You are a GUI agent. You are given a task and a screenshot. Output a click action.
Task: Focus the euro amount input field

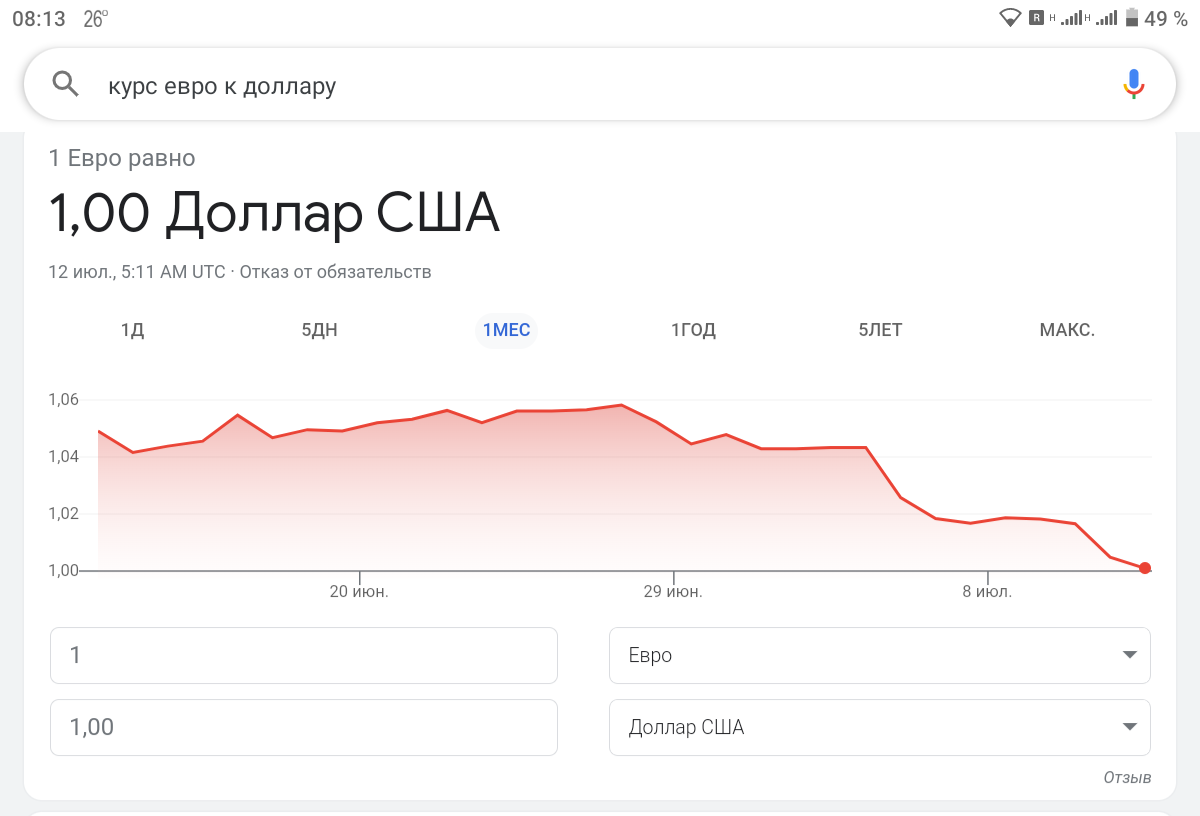pos(303,655)
